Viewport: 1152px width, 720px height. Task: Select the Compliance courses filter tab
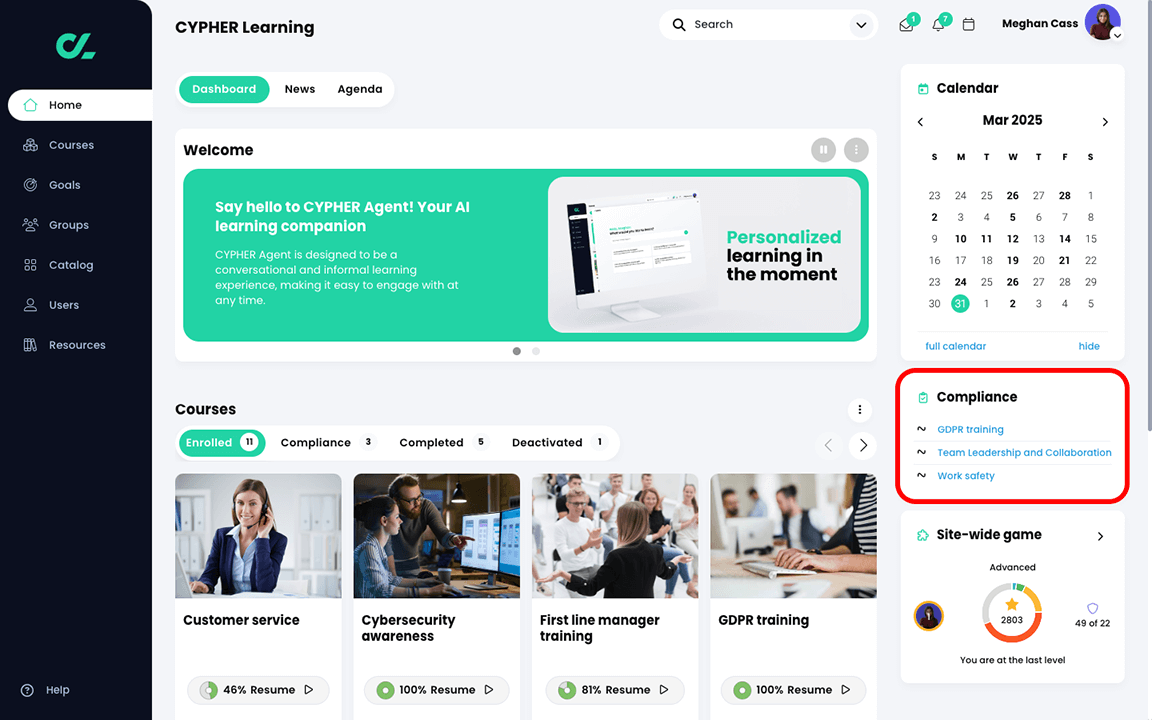pyautogui.click(x=326, y=442)
